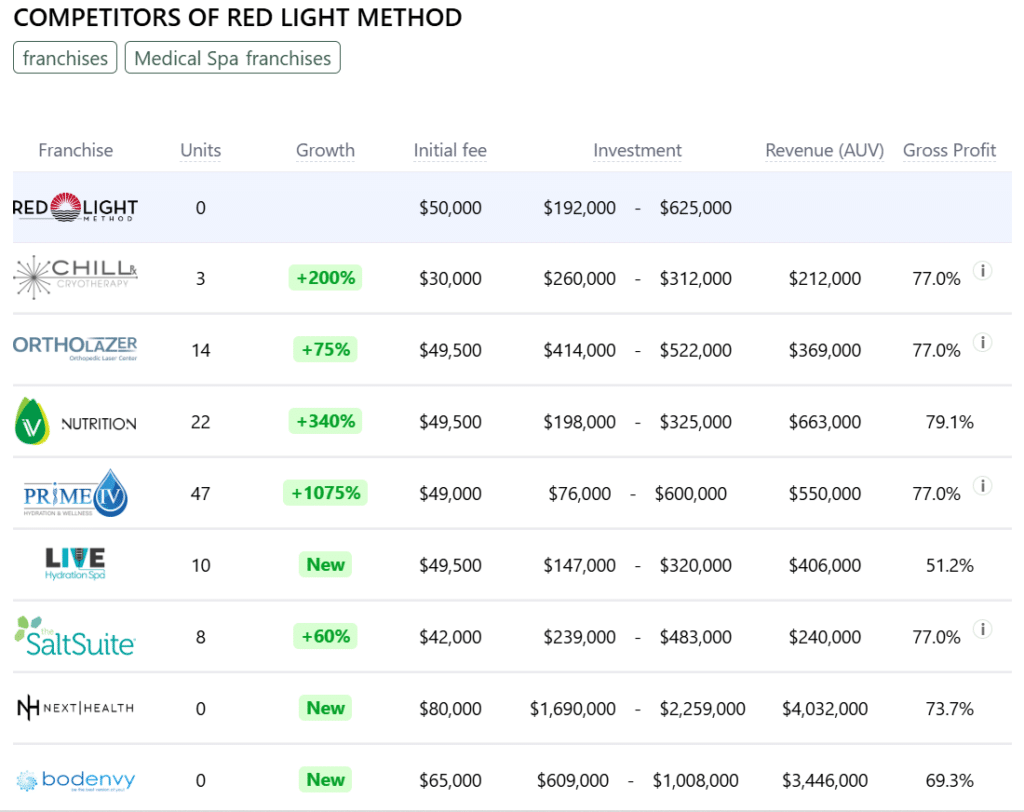The image size is (1024, 812).
Task: Sort by the Units column header
Action: click(x=200, y=150)
